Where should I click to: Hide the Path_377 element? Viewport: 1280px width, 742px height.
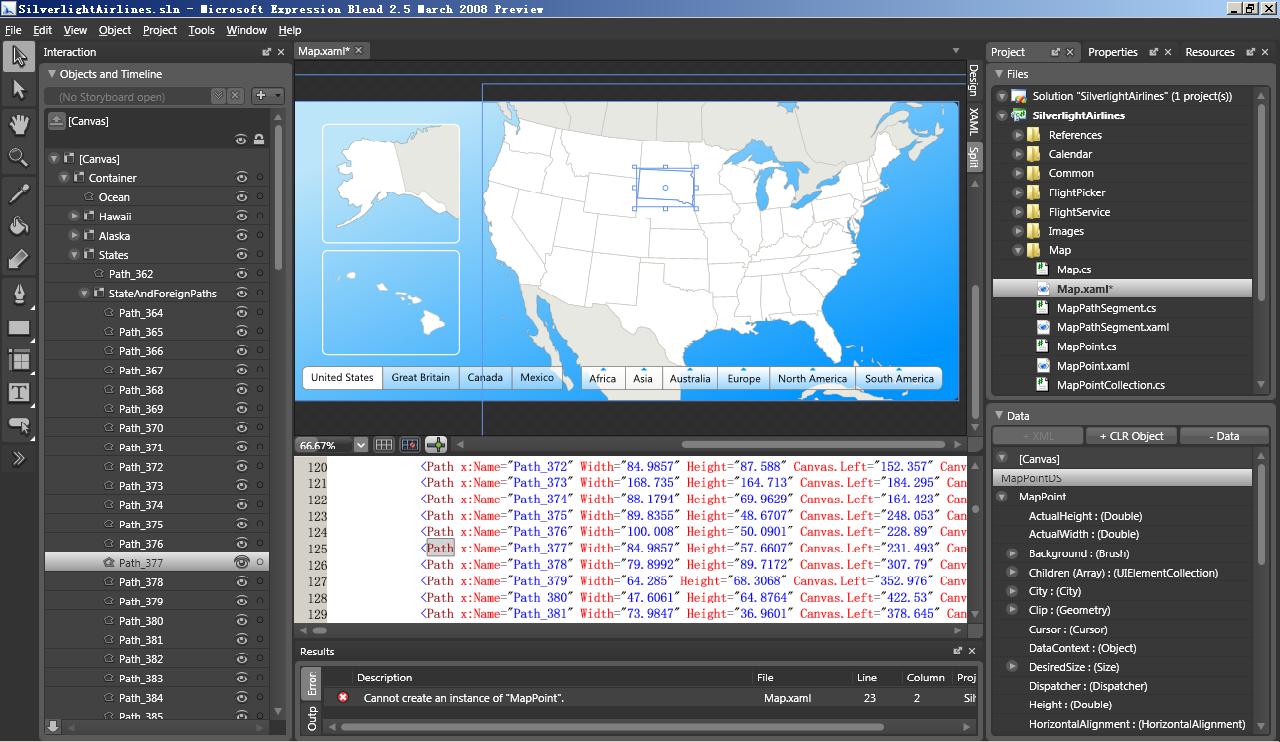tap(241, 563)
